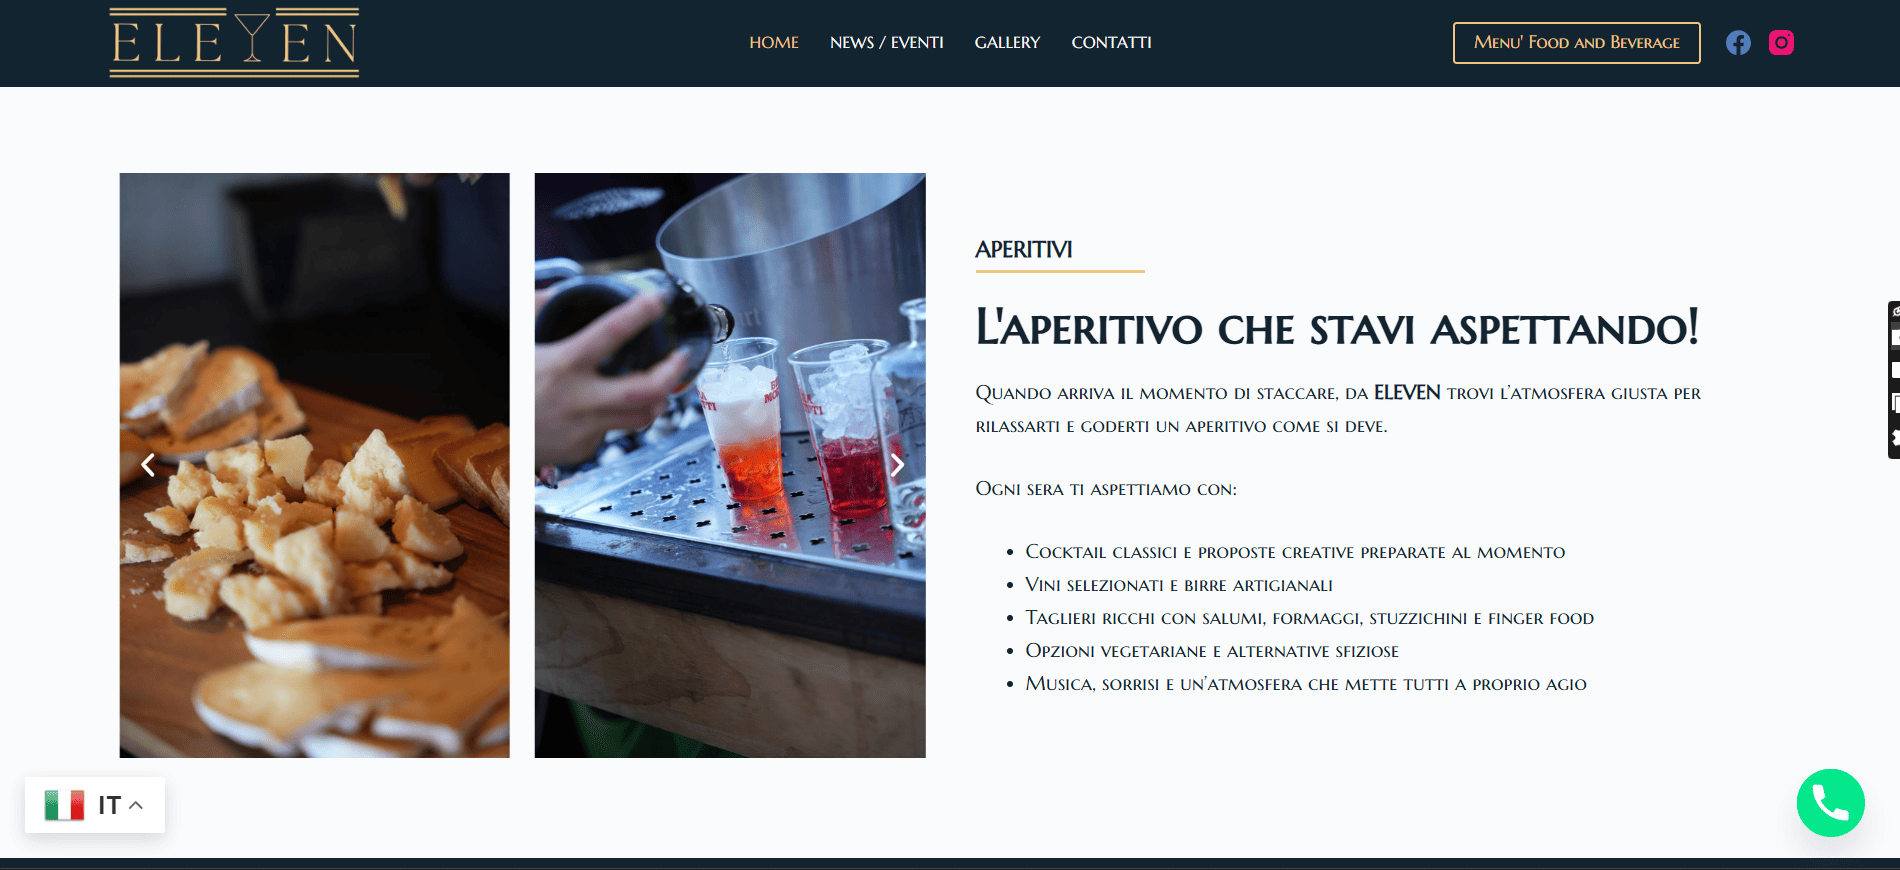Expand the IT language selector

pos(95,805)
